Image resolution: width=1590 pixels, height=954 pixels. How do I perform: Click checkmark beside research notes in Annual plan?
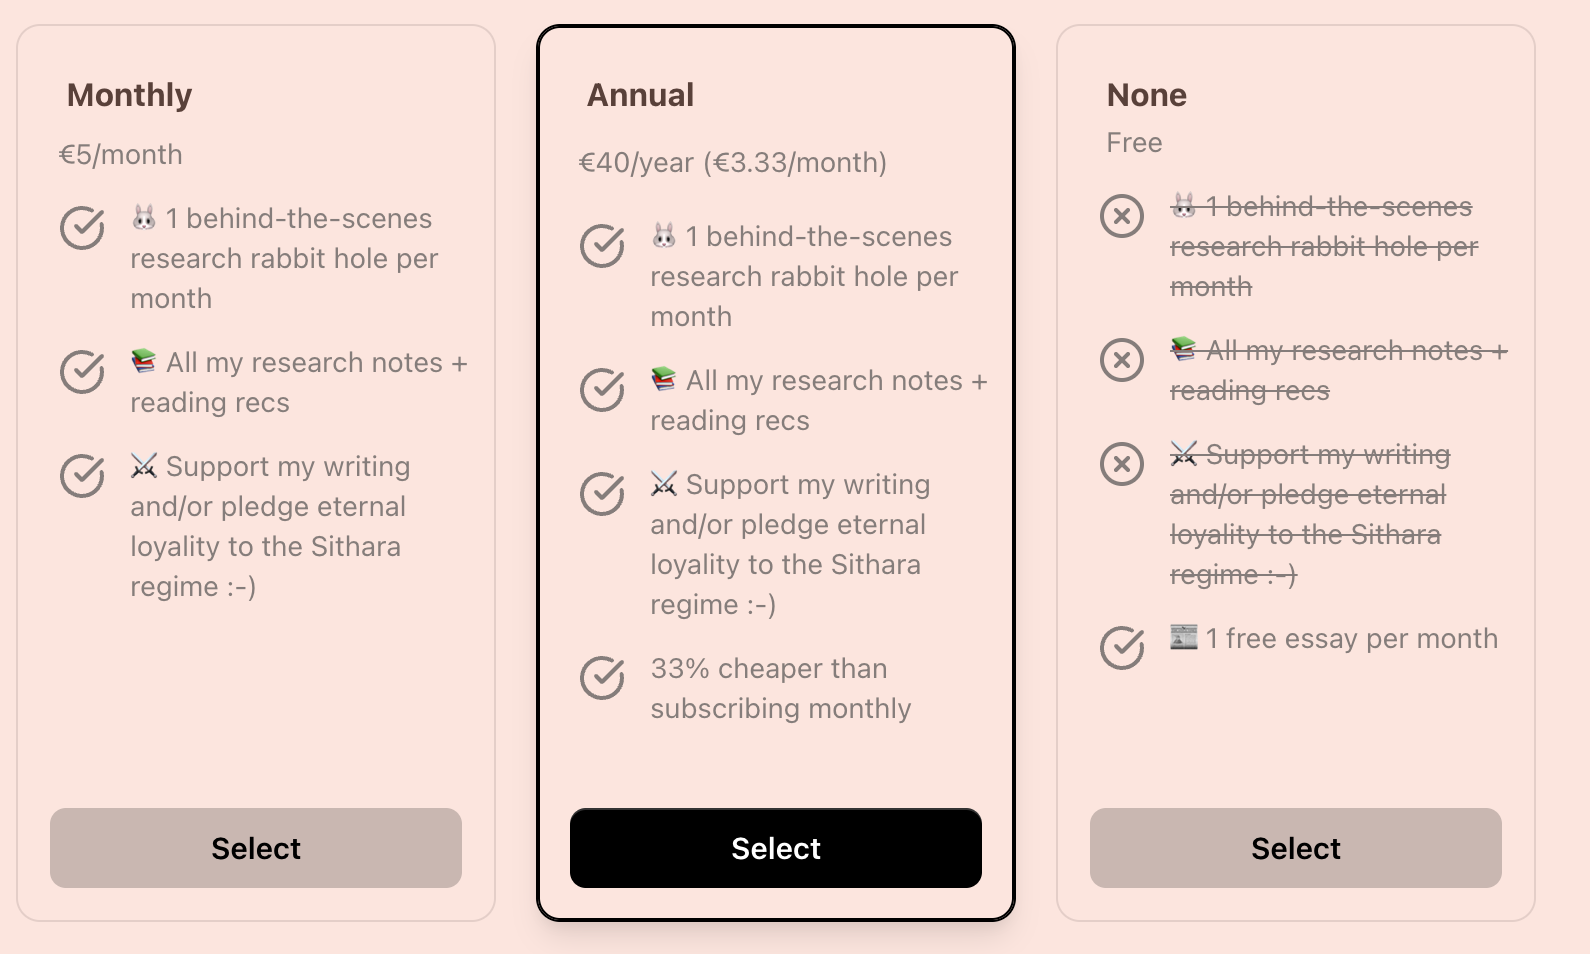[602, 389]
